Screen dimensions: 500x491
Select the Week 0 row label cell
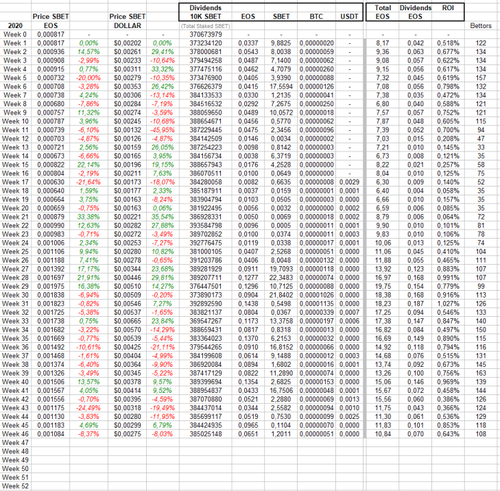[15, 34]
